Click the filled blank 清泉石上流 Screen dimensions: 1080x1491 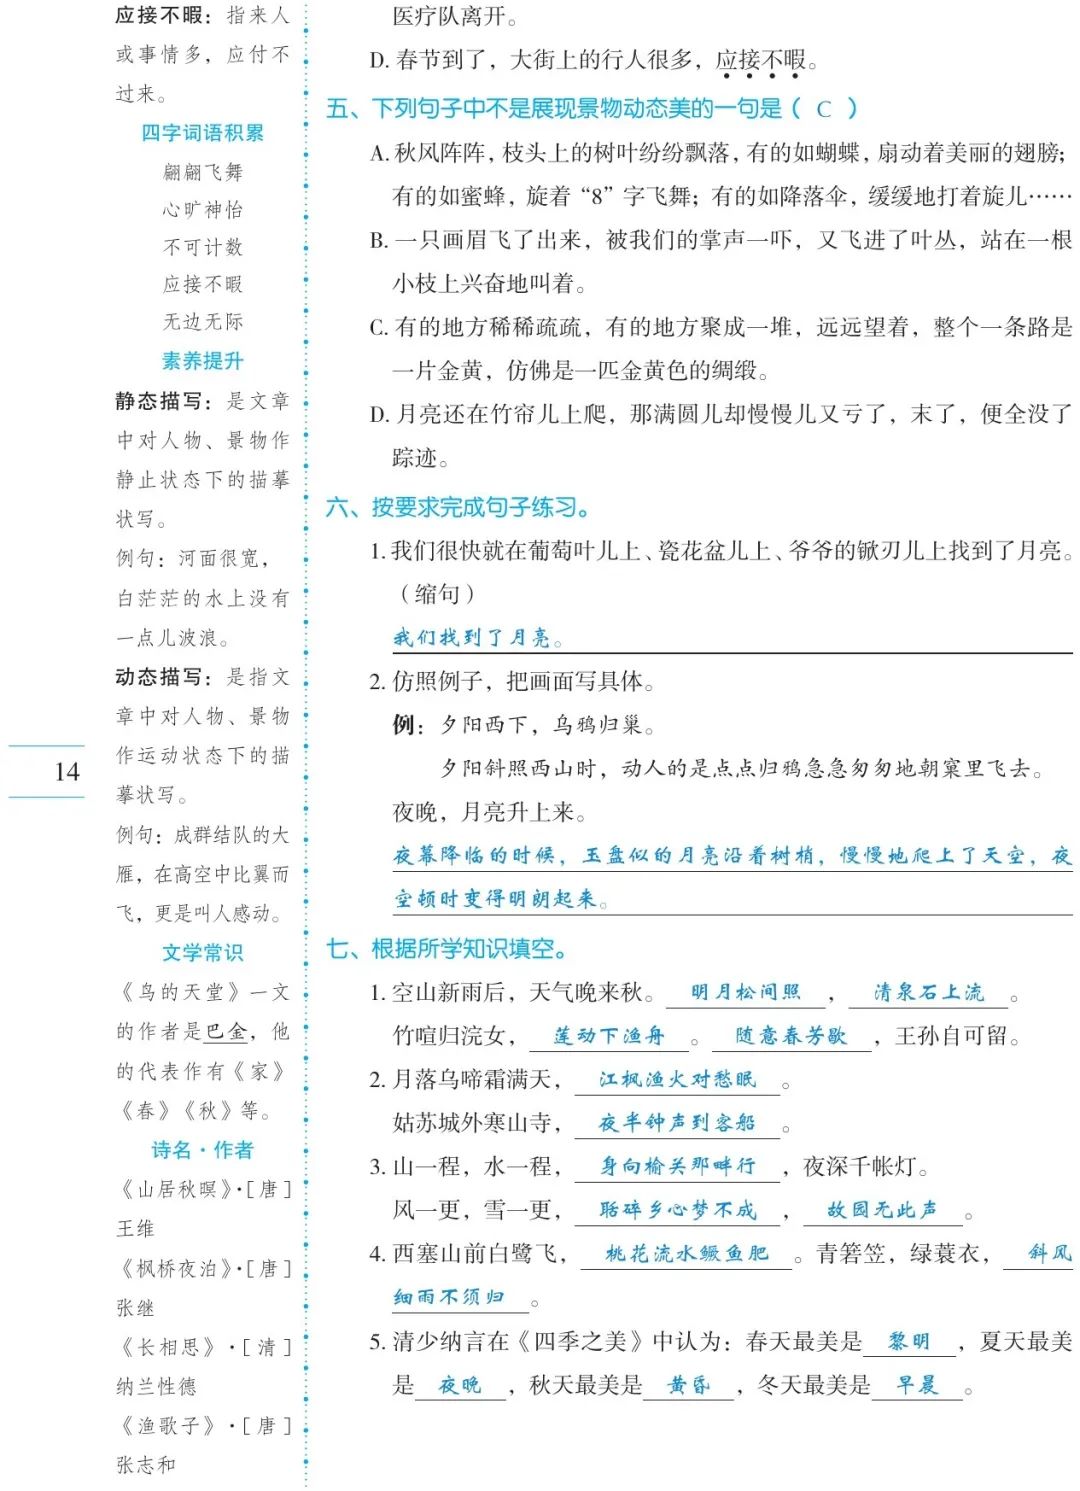coord(928,992)
